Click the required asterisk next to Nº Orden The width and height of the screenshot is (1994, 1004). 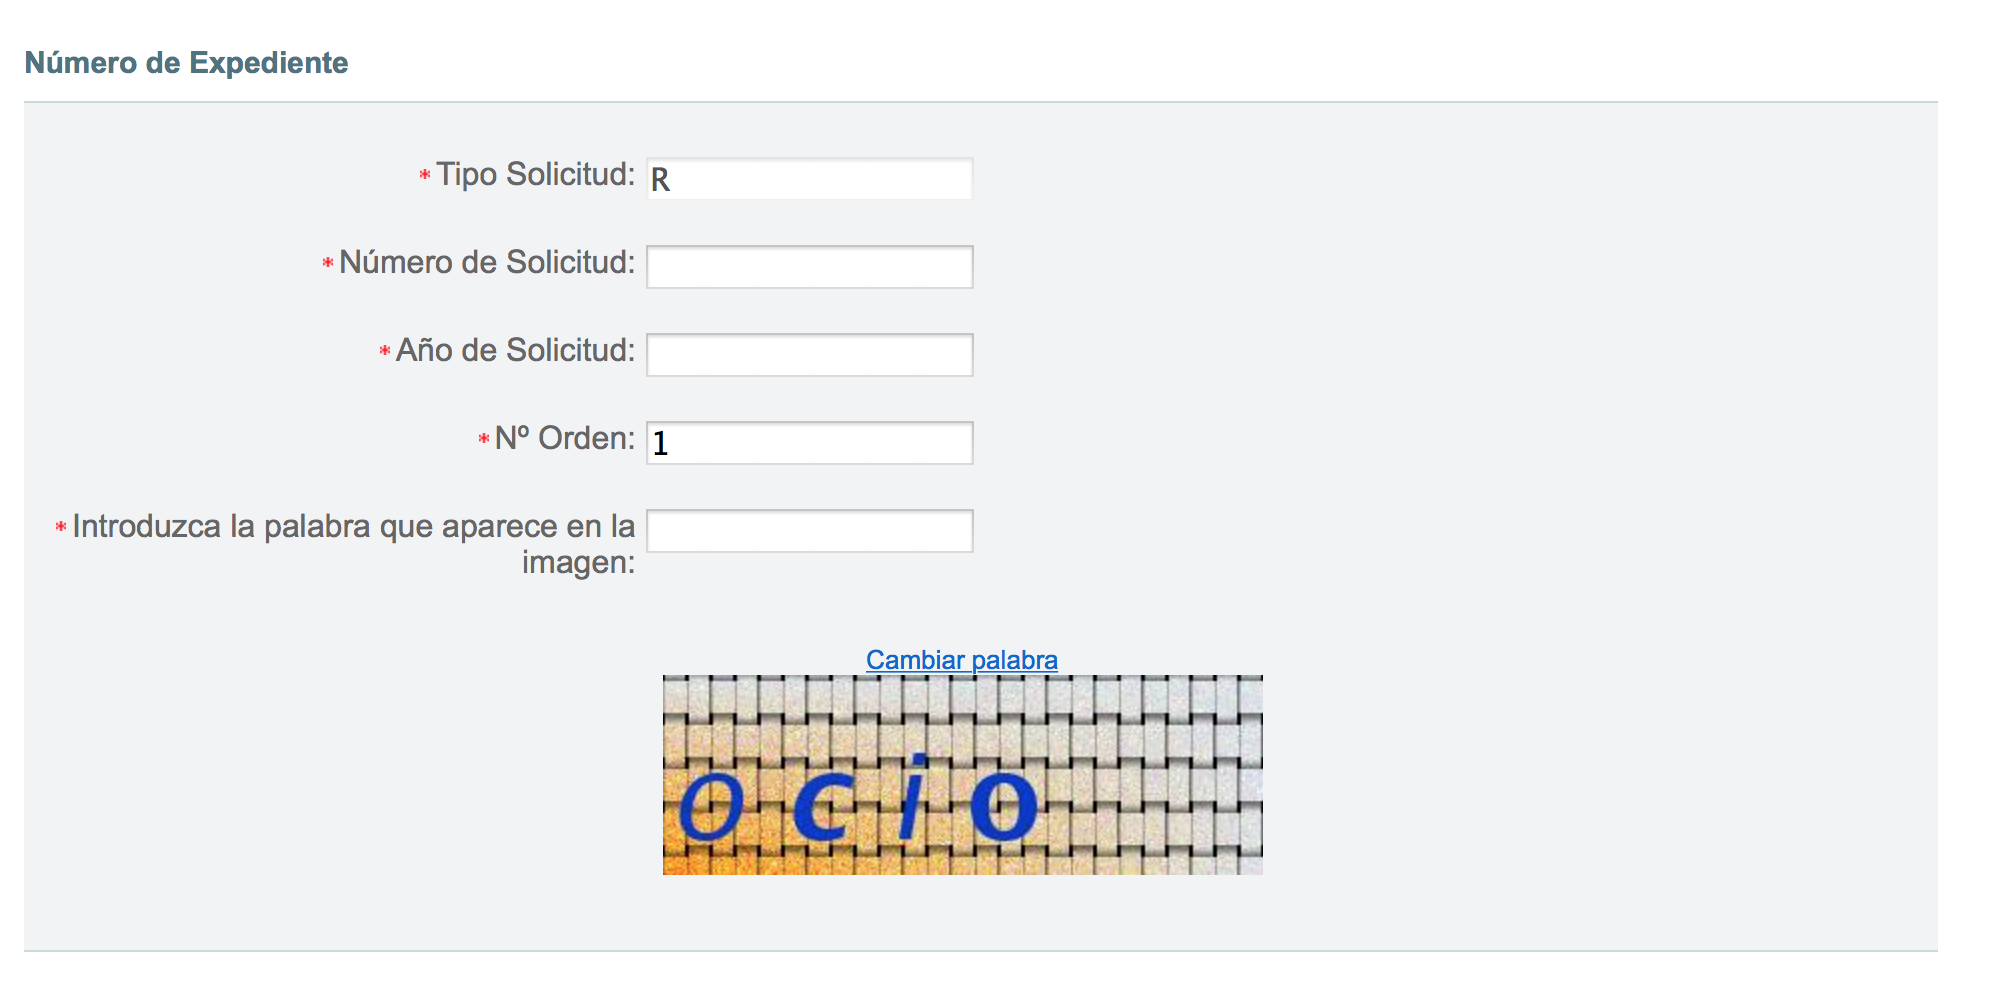pos(484,439)
